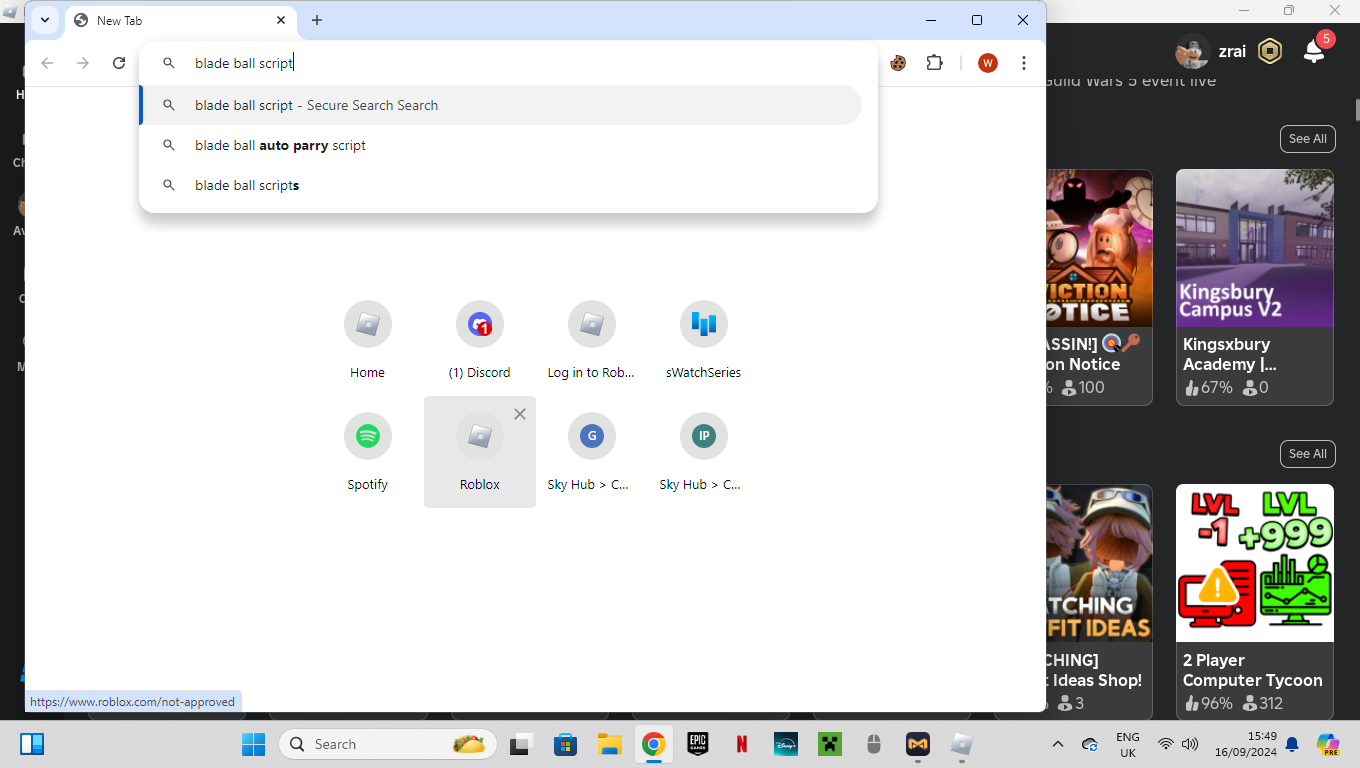
Task: Open Netflix from taskbar
Action: tap(741, 744)
